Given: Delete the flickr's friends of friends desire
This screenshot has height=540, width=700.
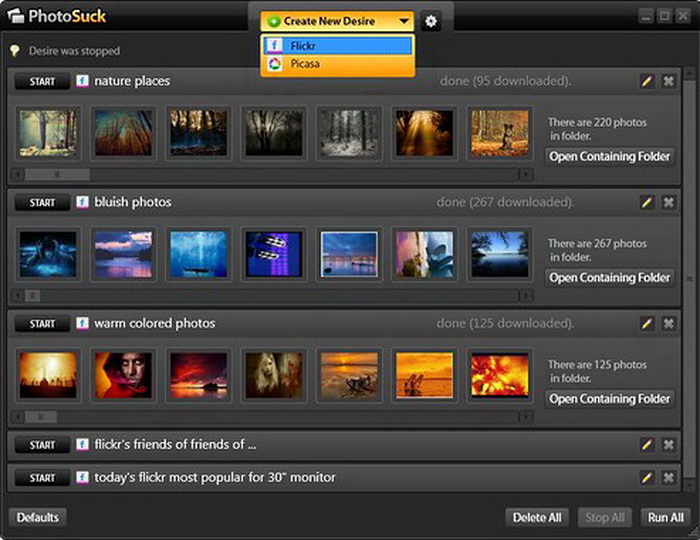Looking at the screenshot, I should coord(668,445).
